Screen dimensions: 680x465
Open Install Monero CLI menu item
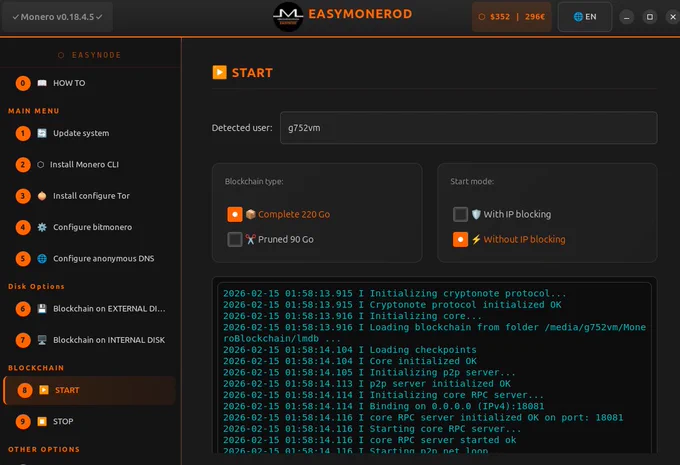point(90,164)
